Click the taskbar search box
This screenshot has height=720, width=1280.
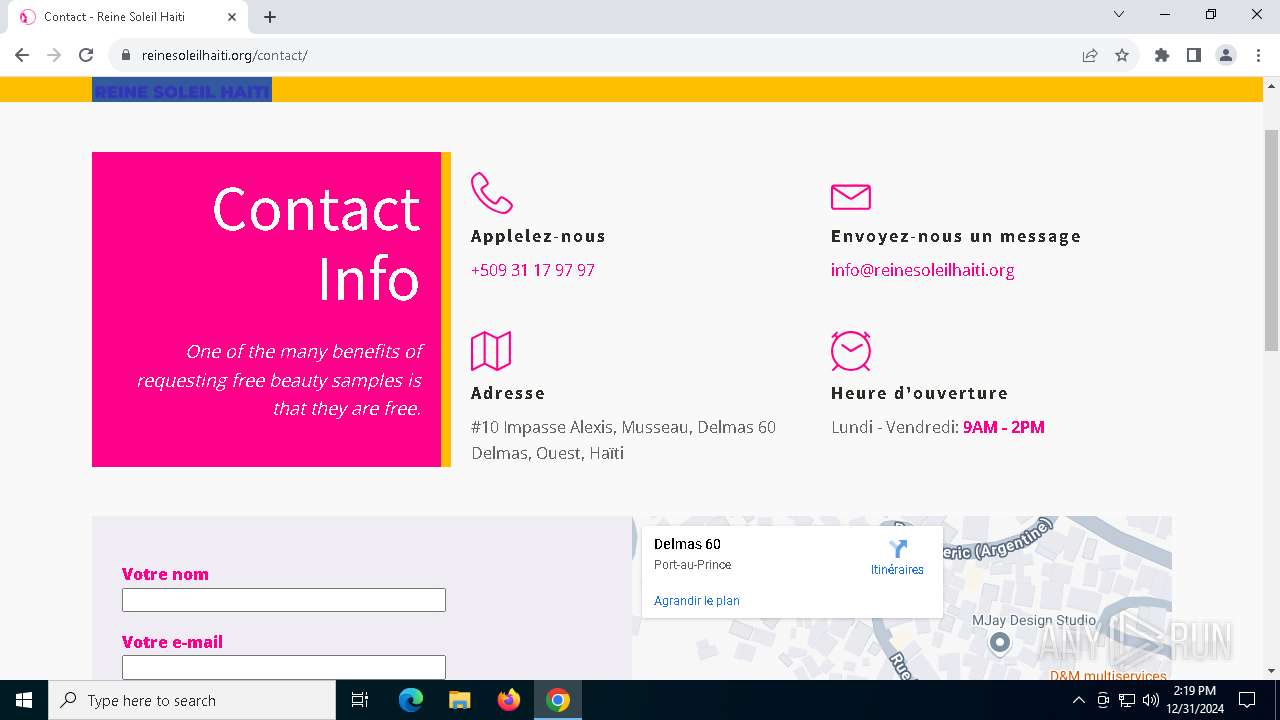tap(192, 700)
